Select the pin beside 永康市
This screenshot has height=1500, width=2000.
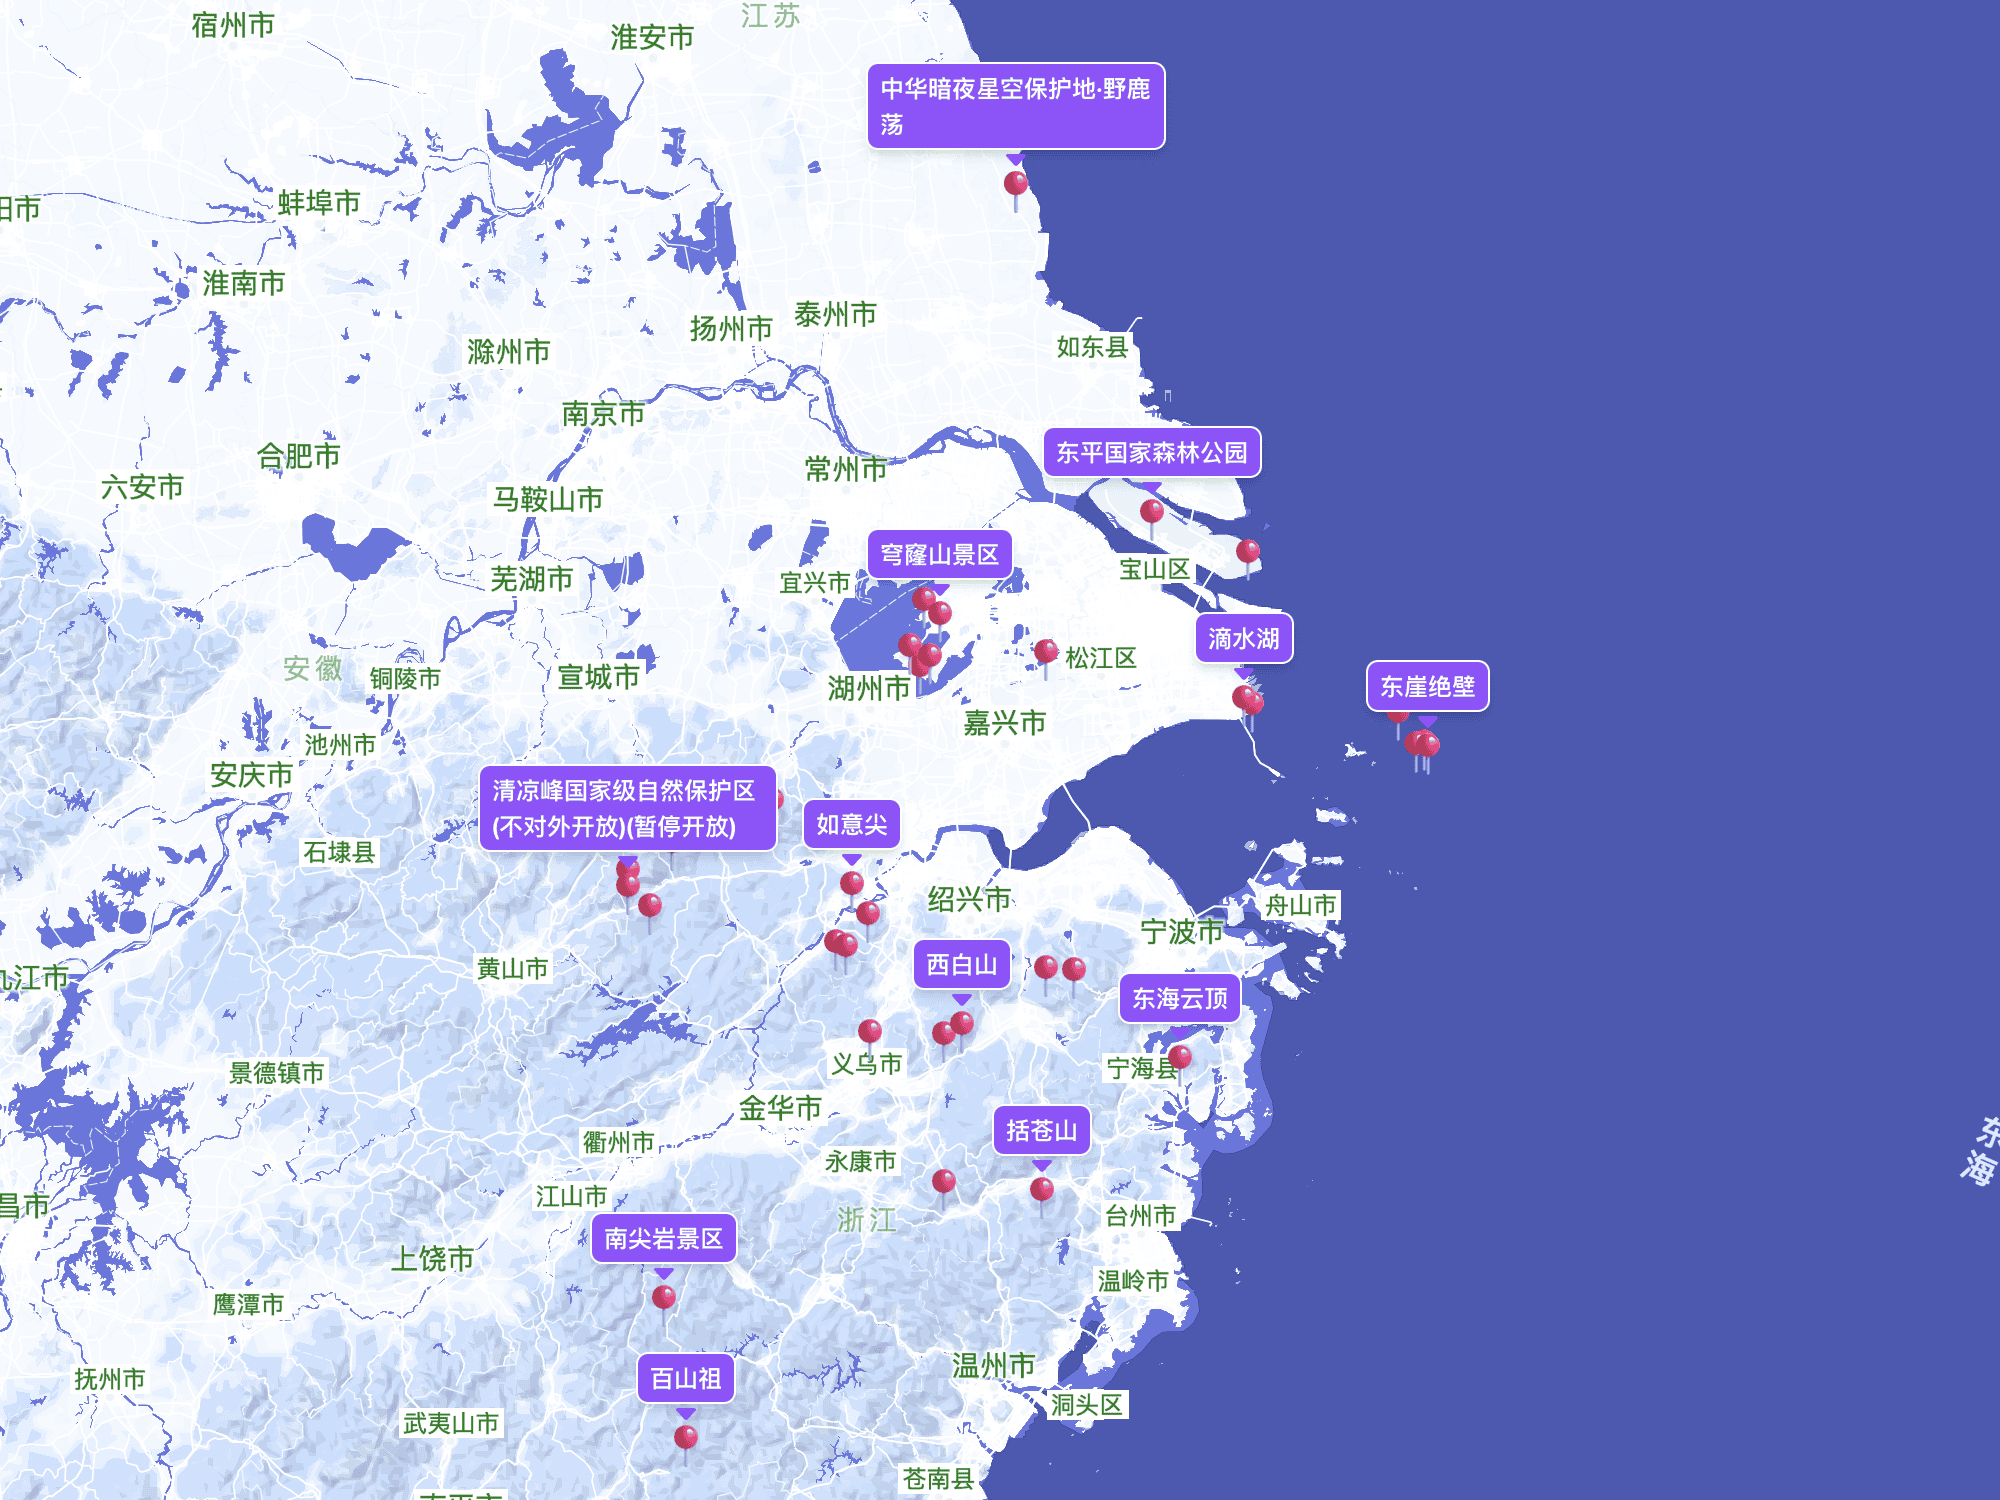click(x=944, y=1182)
